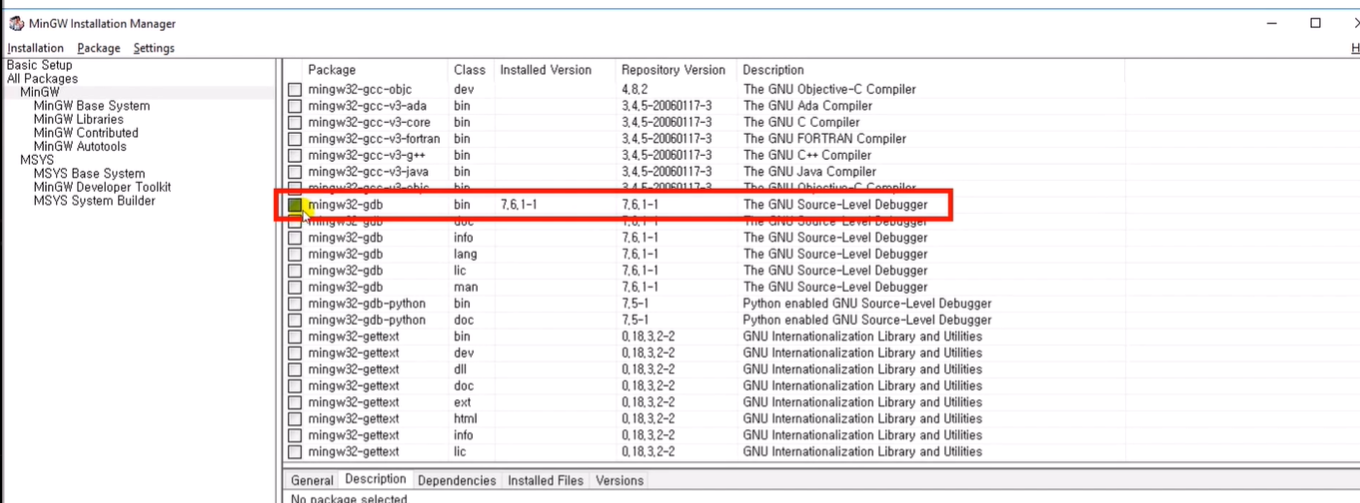Click installed version 7.6.1-1 of mingw32-gdb
Image resolution: width=1360 pixels, height=503 pixels.
(x=519, y=205)
